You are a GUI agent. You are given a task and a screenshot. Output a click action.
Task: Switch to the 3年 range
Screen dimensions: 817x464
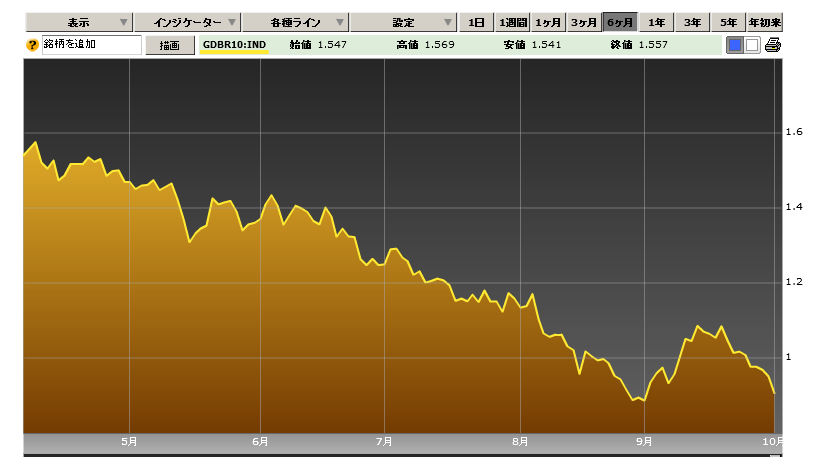coord(692,22)
